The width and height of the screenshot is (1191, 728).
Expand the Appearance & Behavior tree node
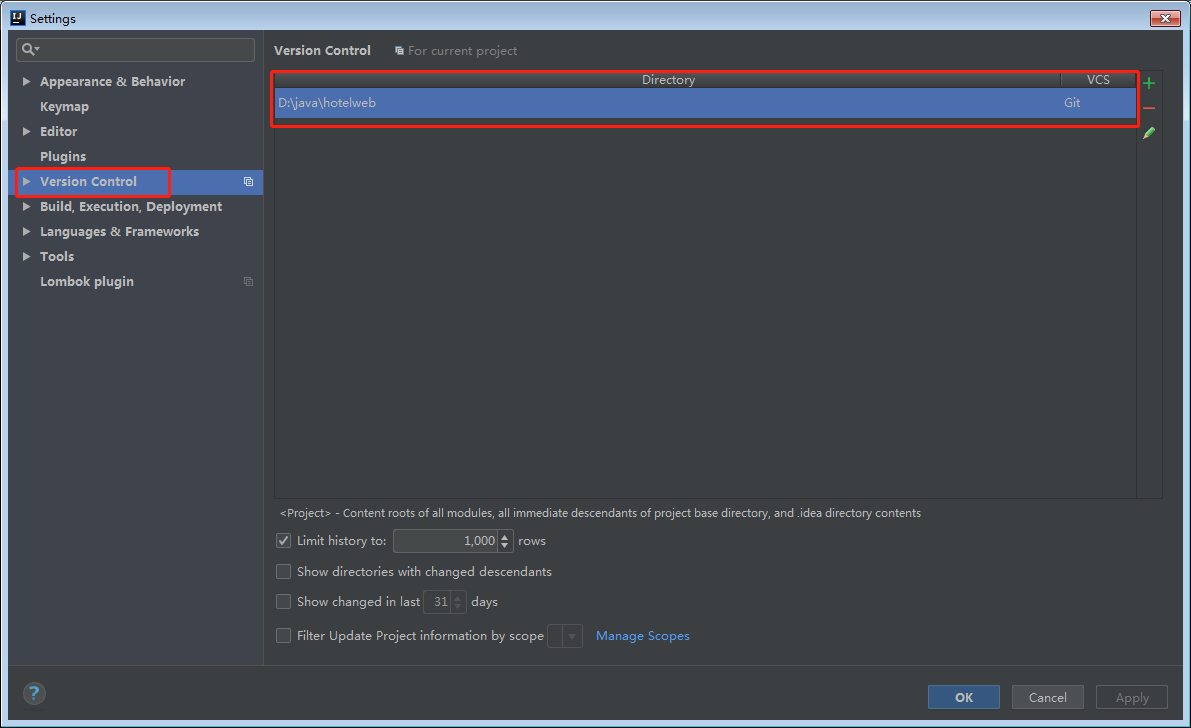pyautogui.click(x=27, y=81)
